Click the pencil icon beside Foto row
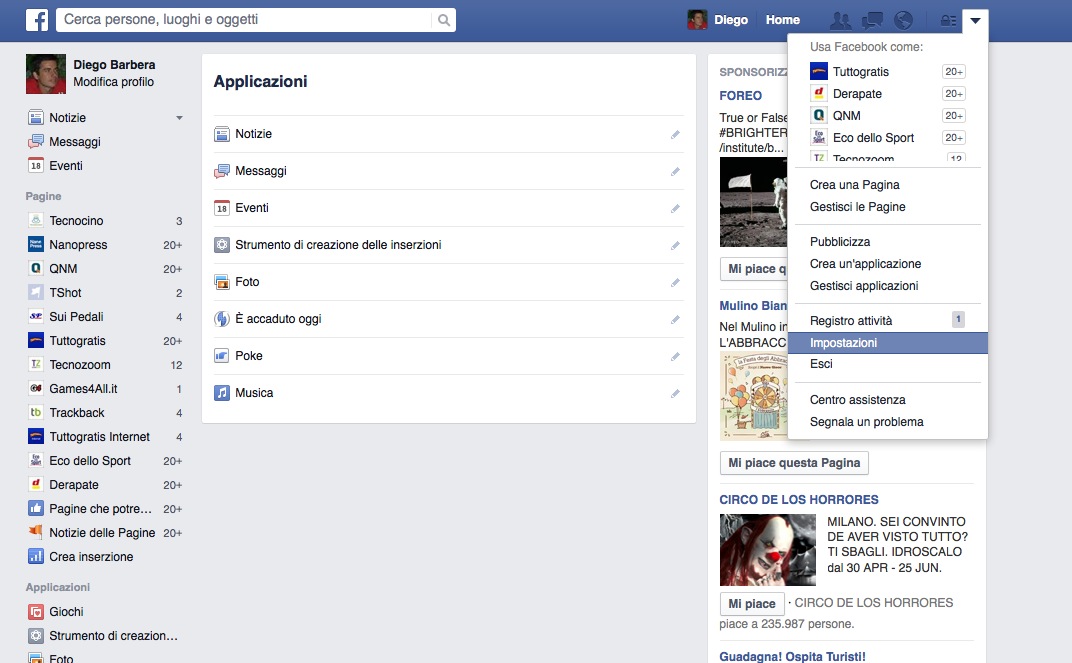The width and height of the screenshot is (1072, 663). click(x=675, y=282)
